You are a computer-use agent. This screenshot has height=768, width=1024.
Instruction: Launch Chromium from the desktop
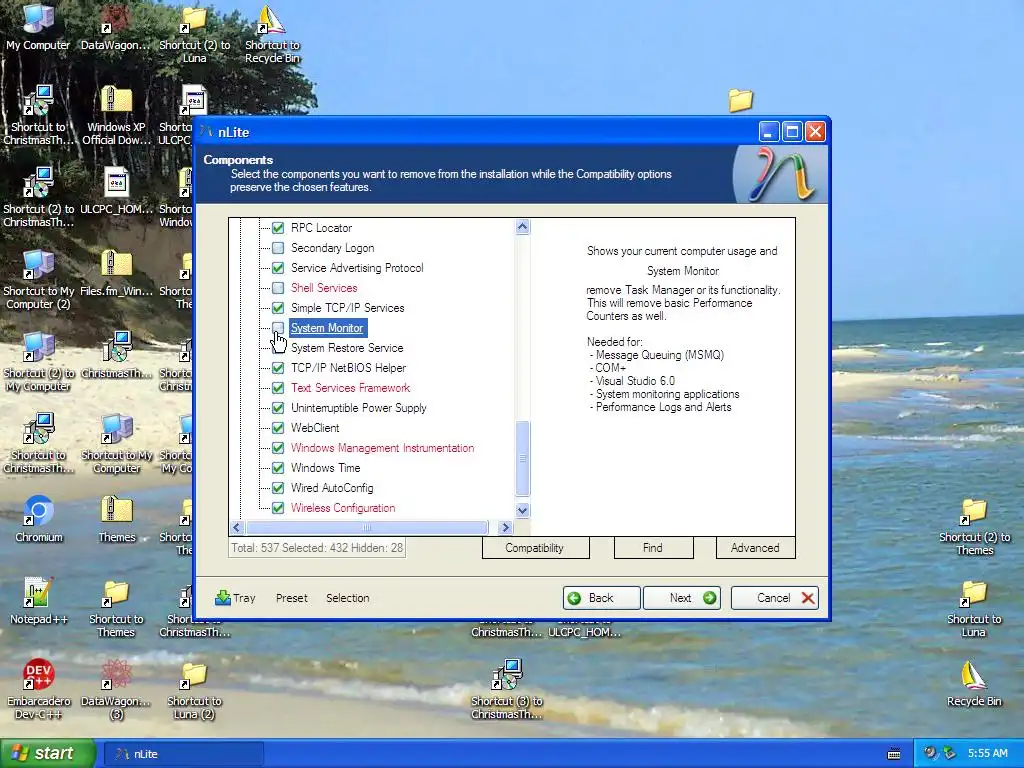(x=39, y=519)
